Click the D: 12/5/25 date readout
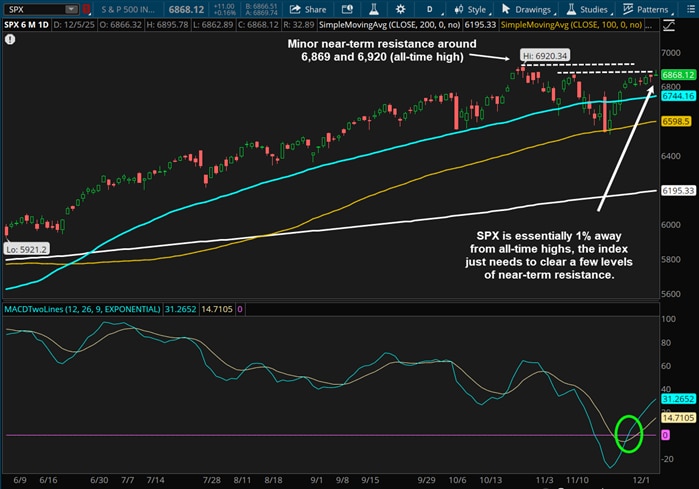Screen dimensions: 699x489 (x=74, y=25)
